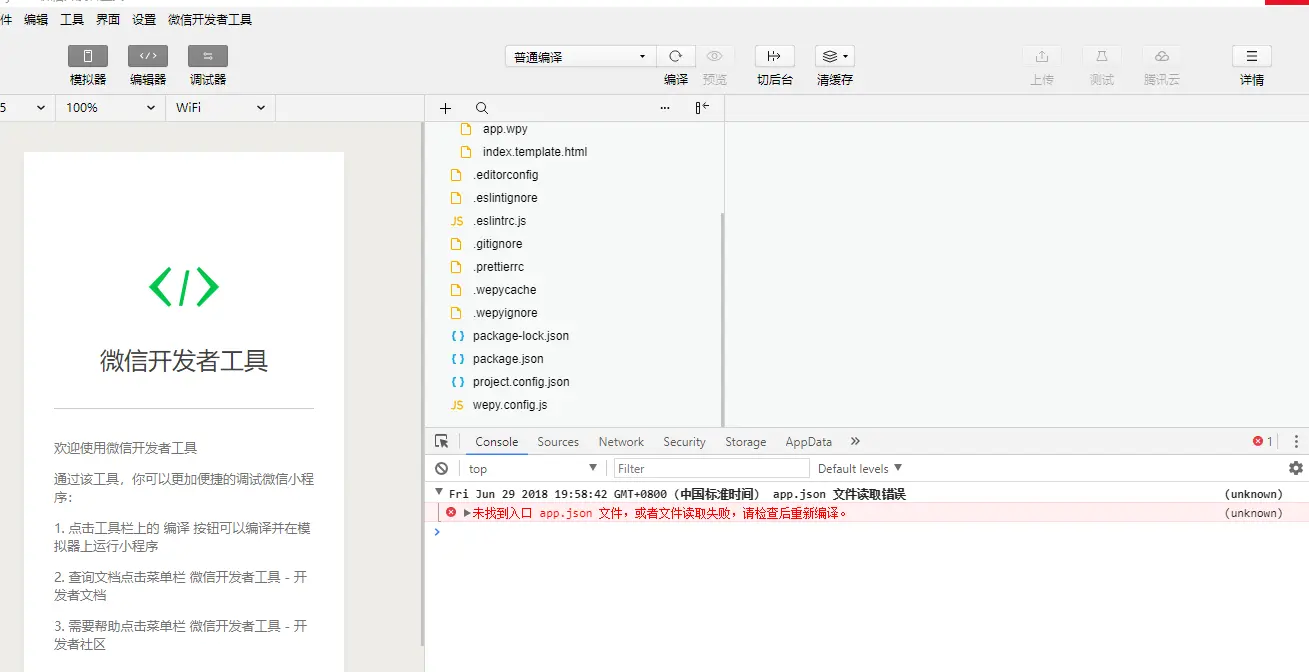Screen dimensions: 1309x672
Task: Open the 详情 details hamburger button
Action: (1252, 57)
